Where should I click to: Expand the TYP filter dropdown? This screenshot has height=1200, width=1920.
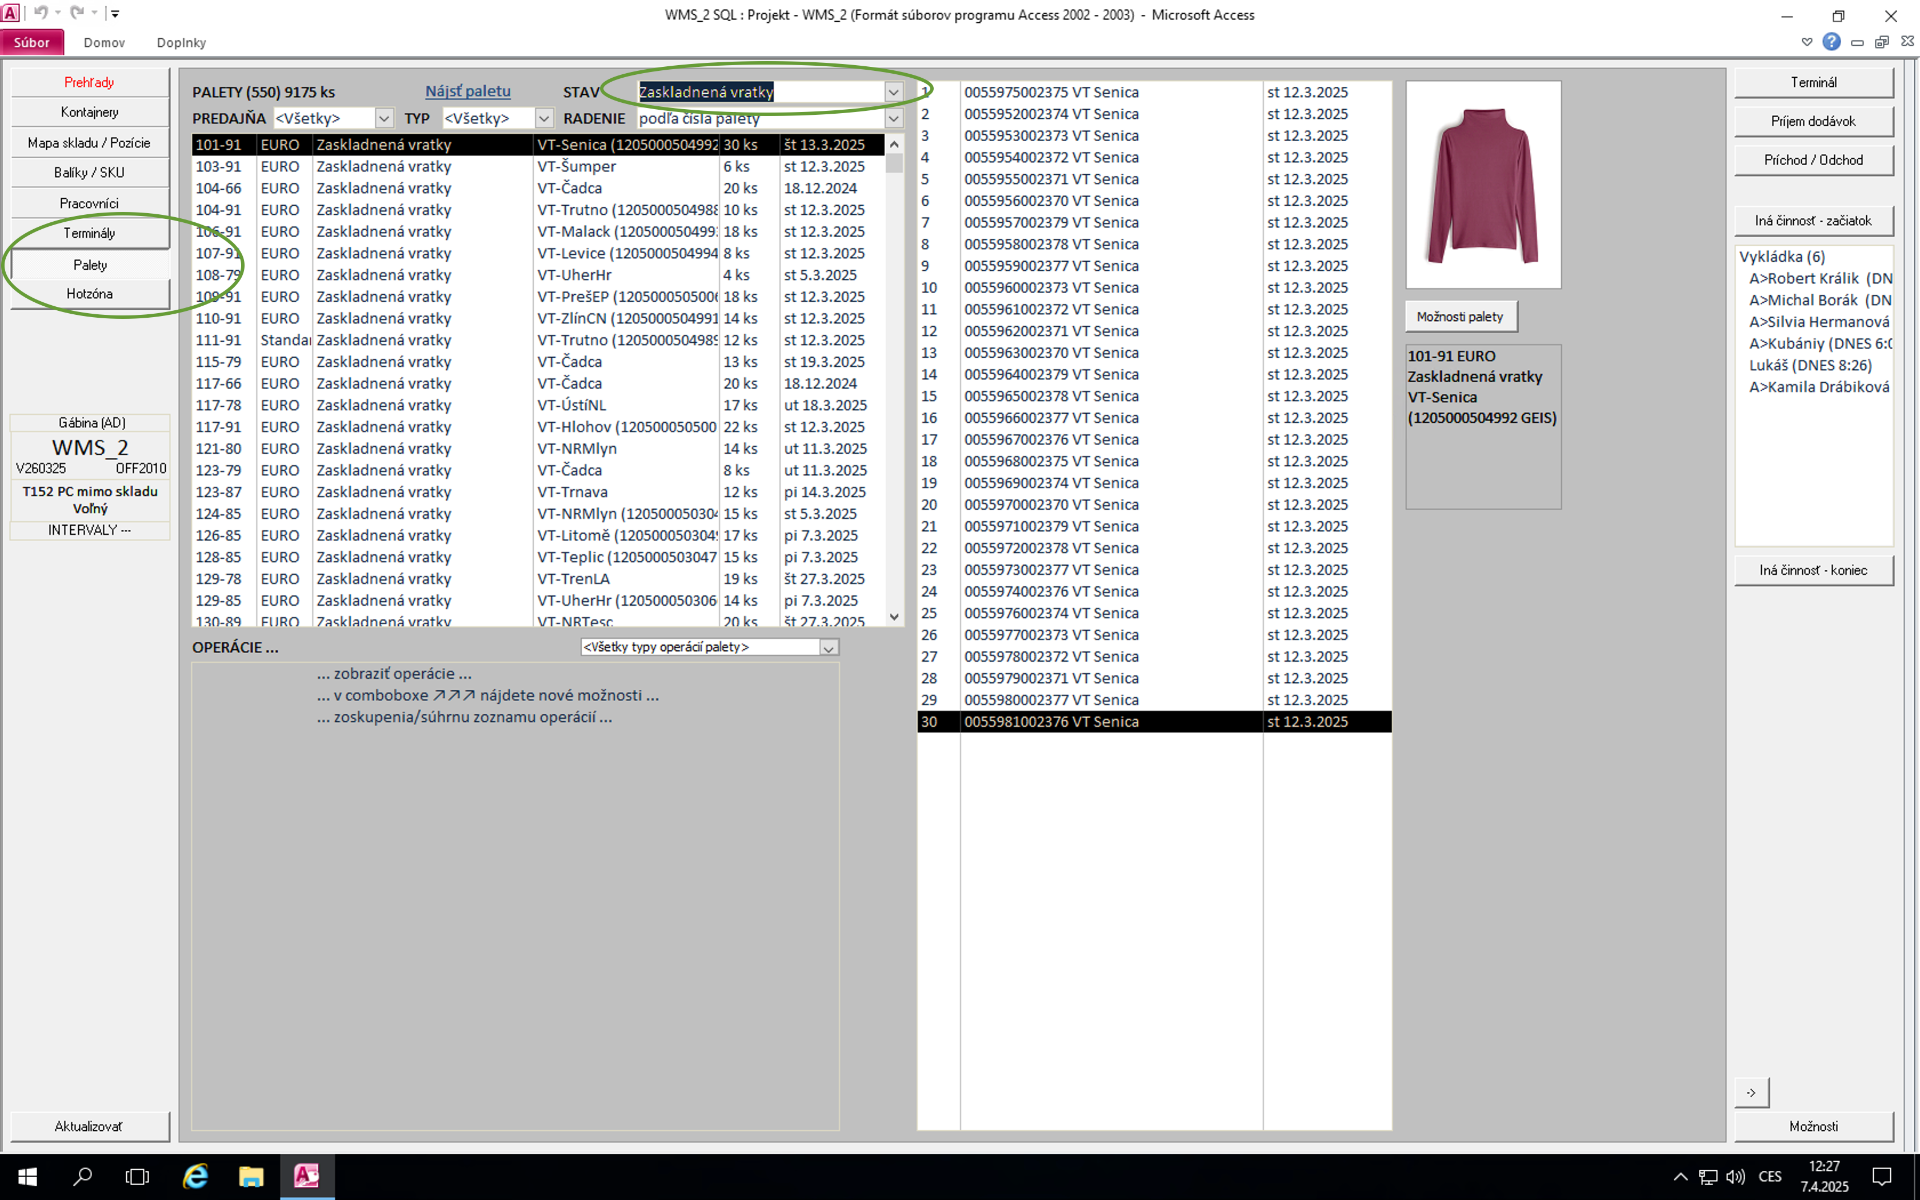(544, 119)
